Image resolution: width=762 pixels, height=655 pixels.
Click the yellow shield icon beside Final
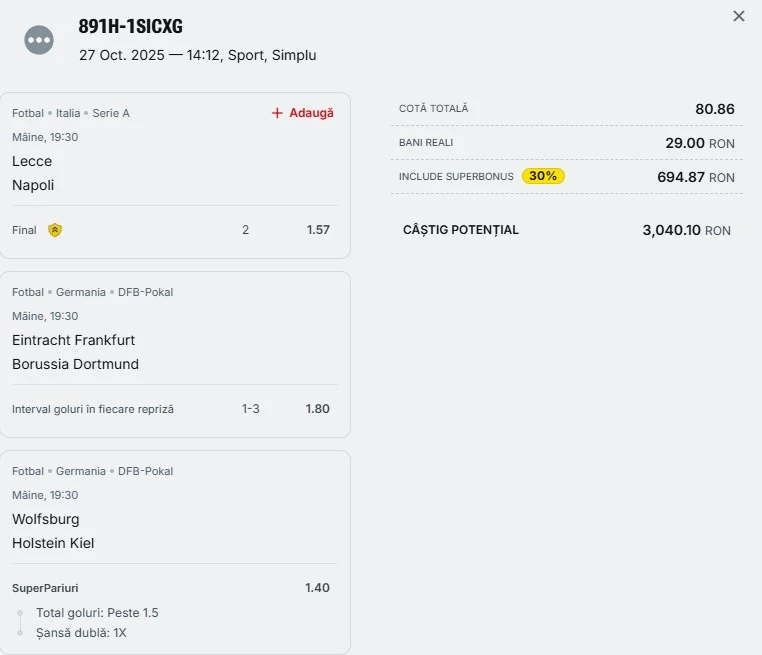(55, 230)
